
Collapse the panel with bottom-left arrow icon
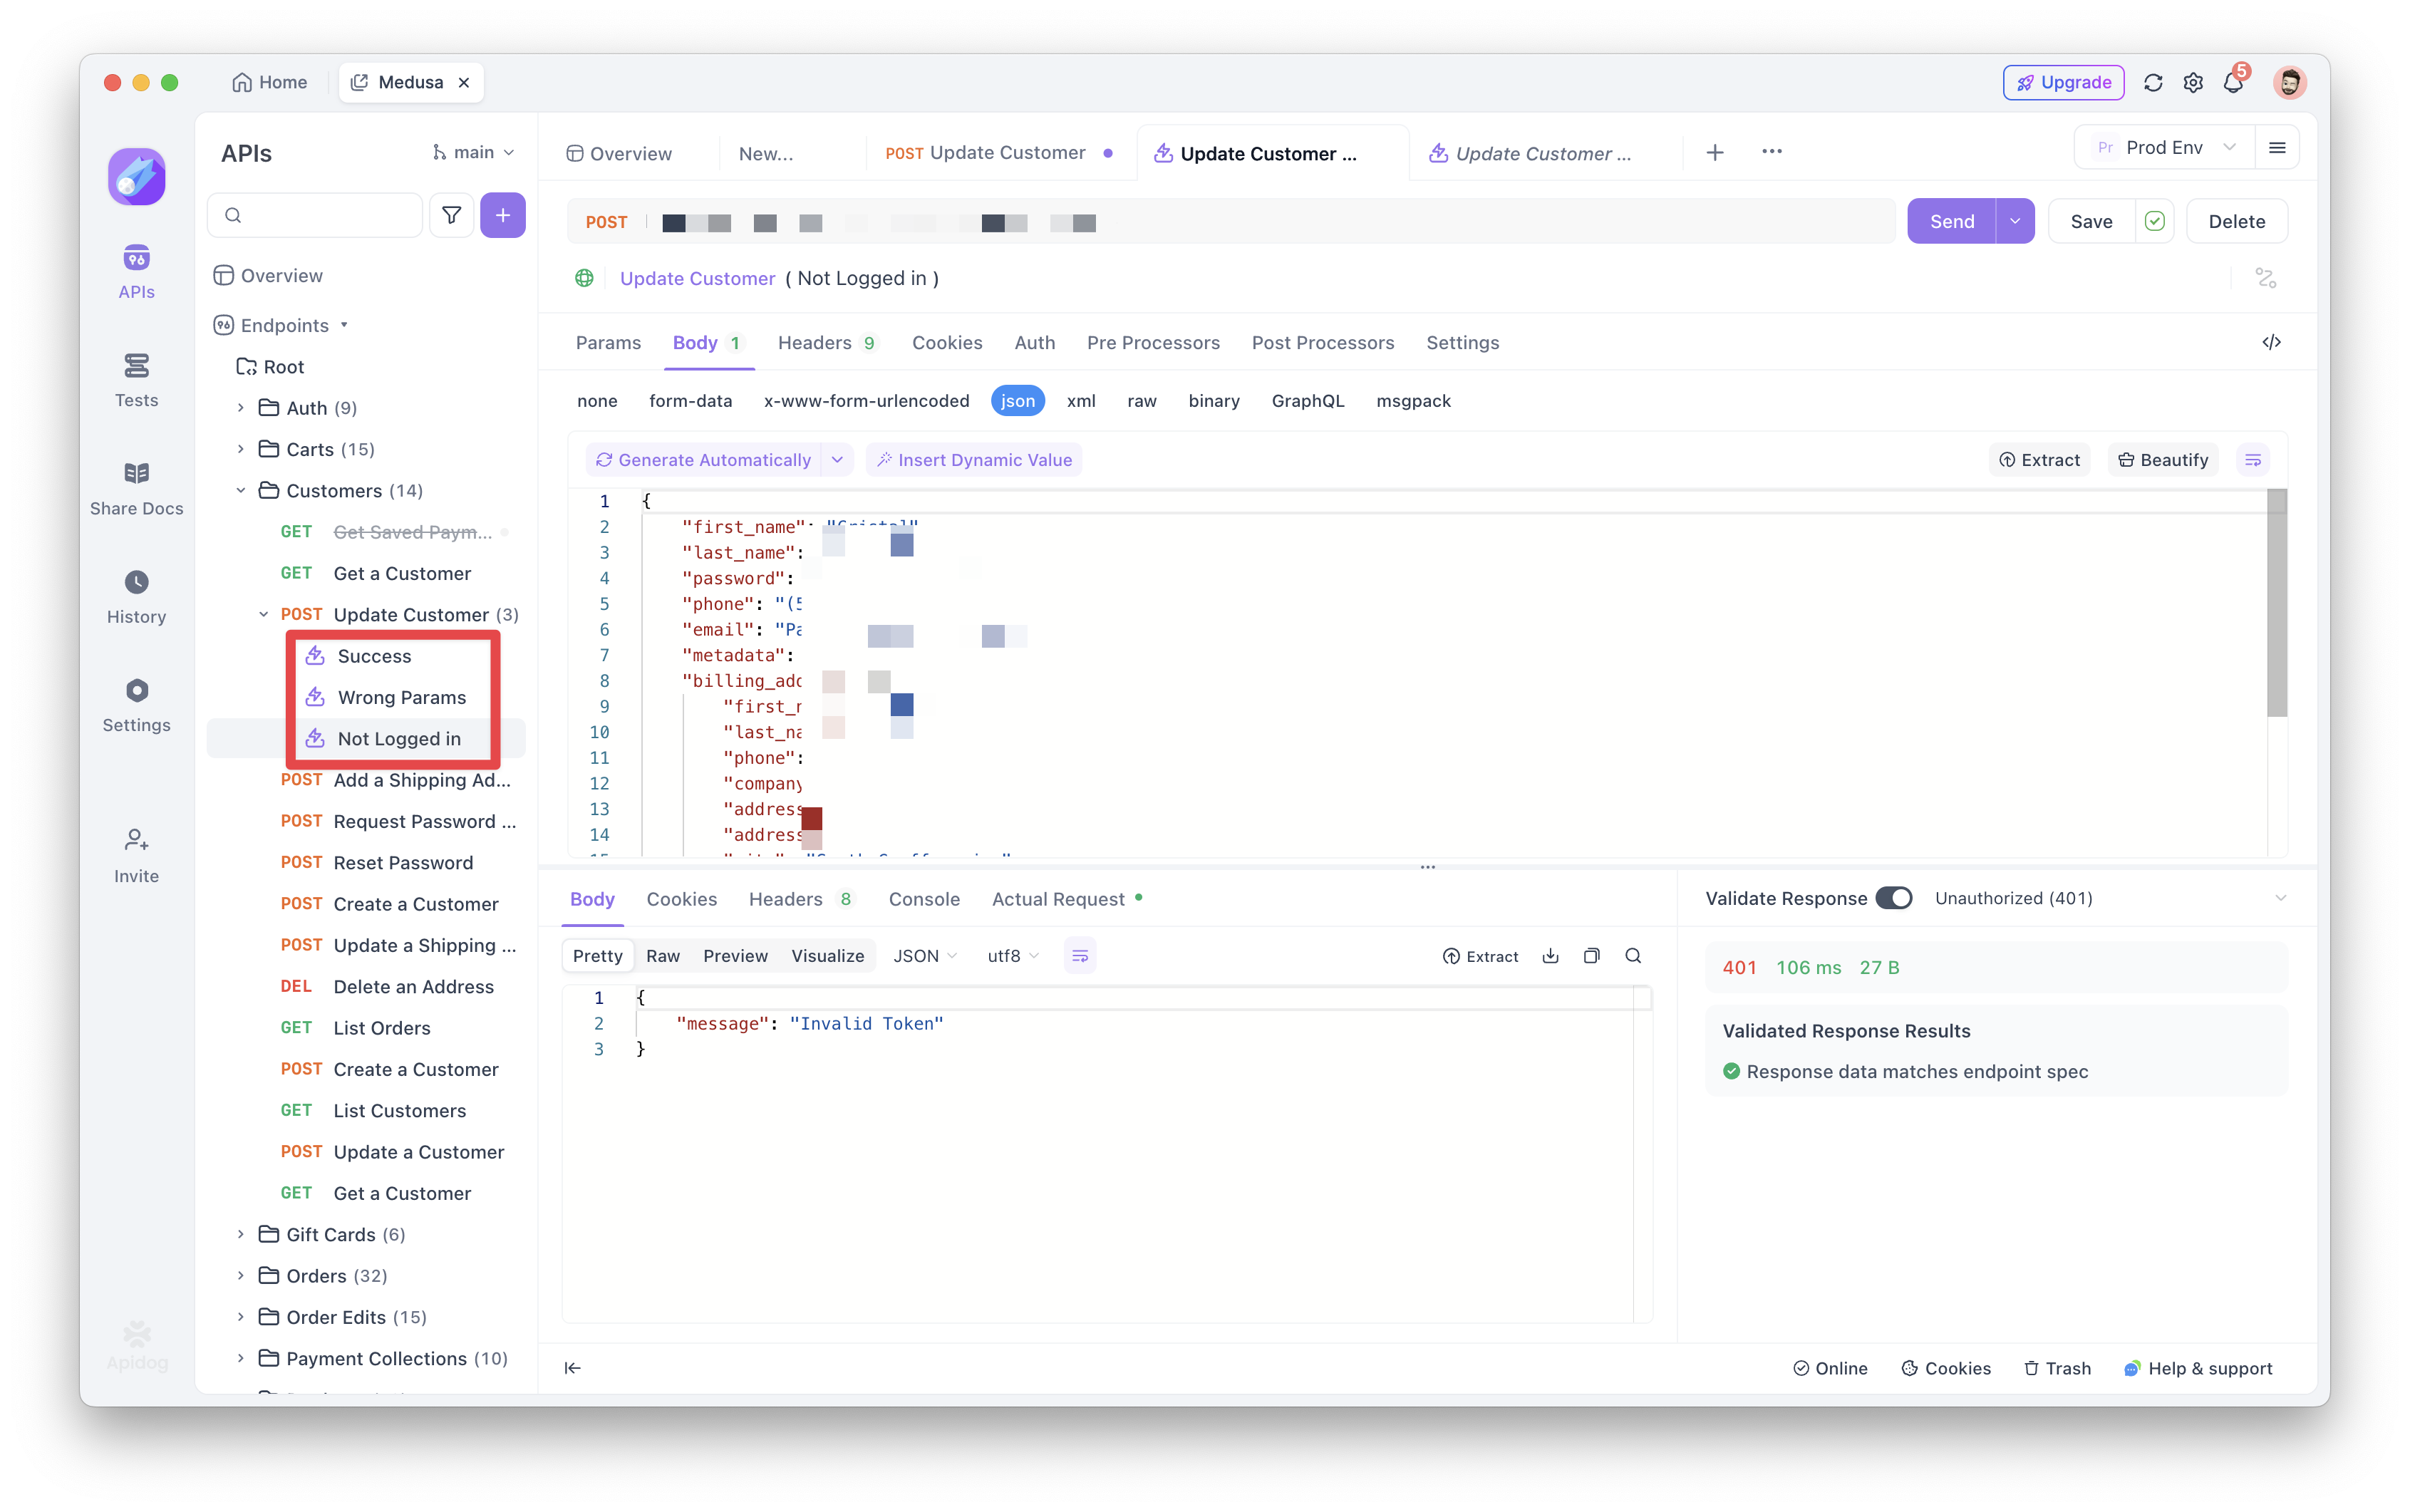pyautogui.click(x=572, y=1368)
